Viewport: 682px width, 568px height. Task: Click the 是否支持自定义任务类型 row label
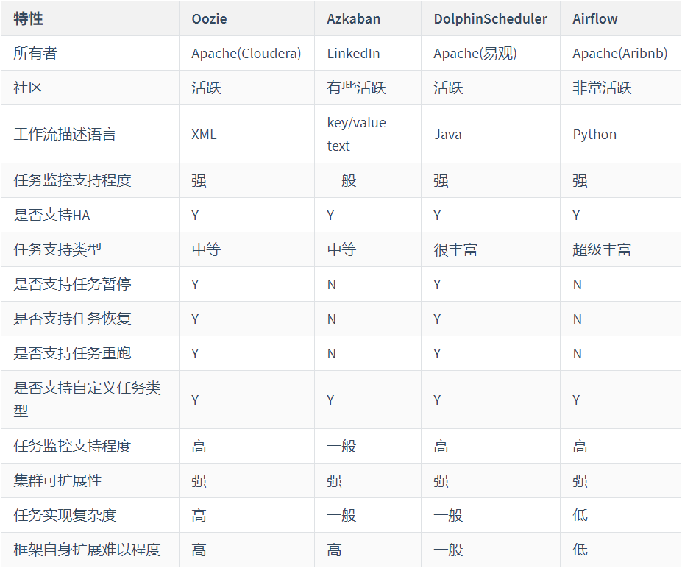(87, 399)
